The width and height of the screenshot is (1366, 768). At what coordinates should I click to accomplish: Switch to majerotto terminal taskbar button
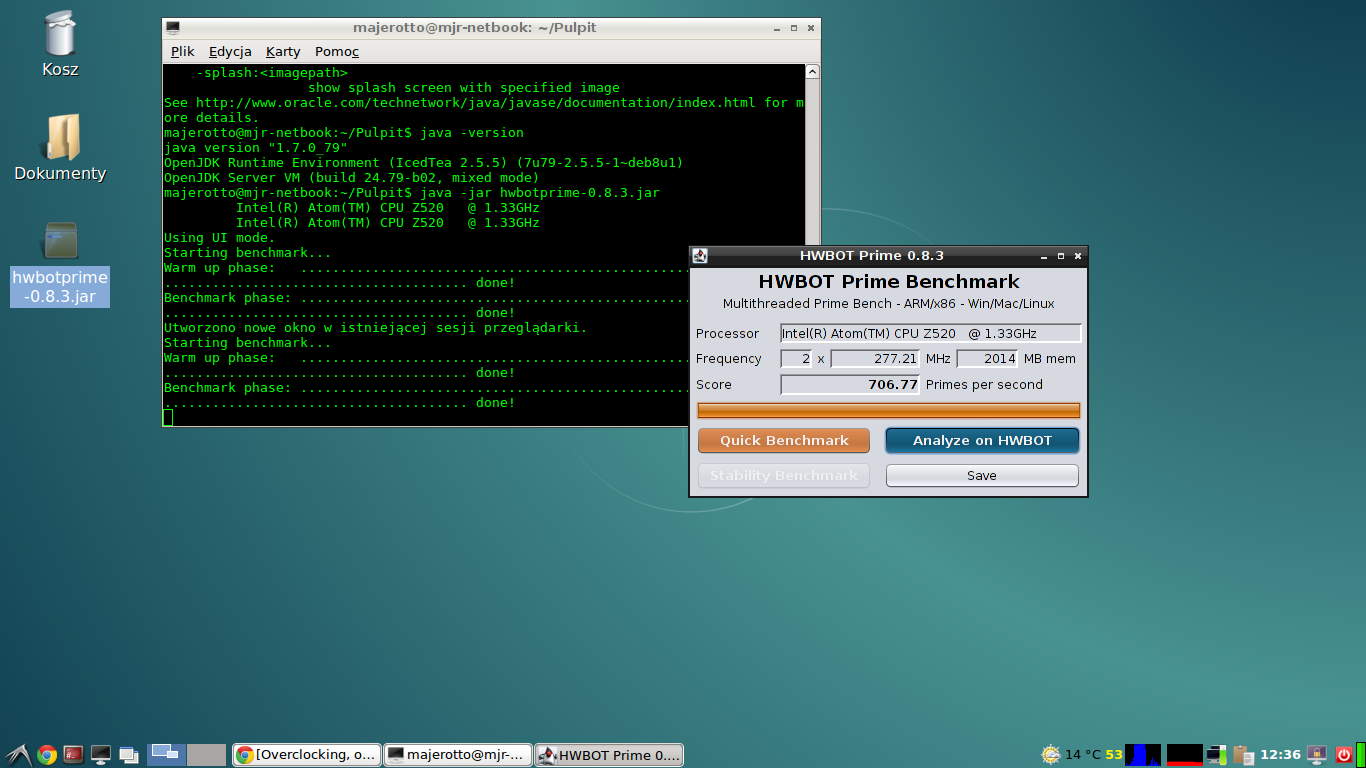458,755
